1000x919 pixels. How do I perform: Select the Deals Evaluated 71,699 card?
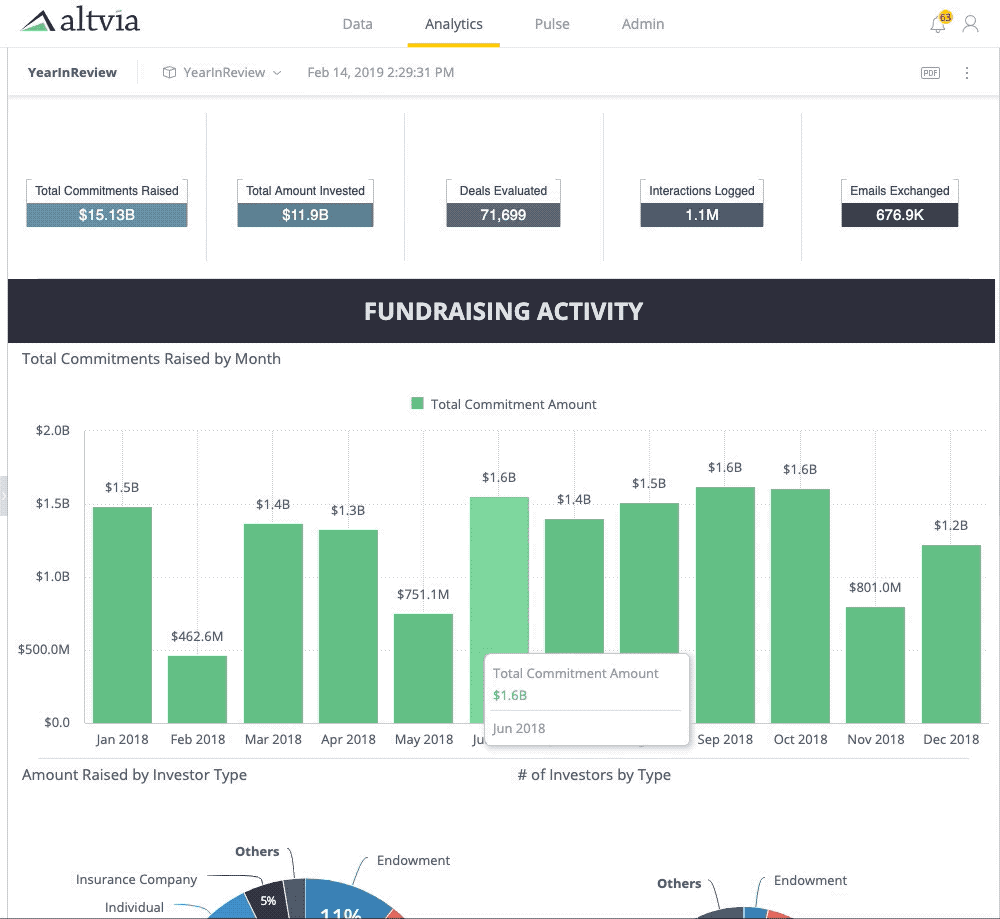(503, 203)
